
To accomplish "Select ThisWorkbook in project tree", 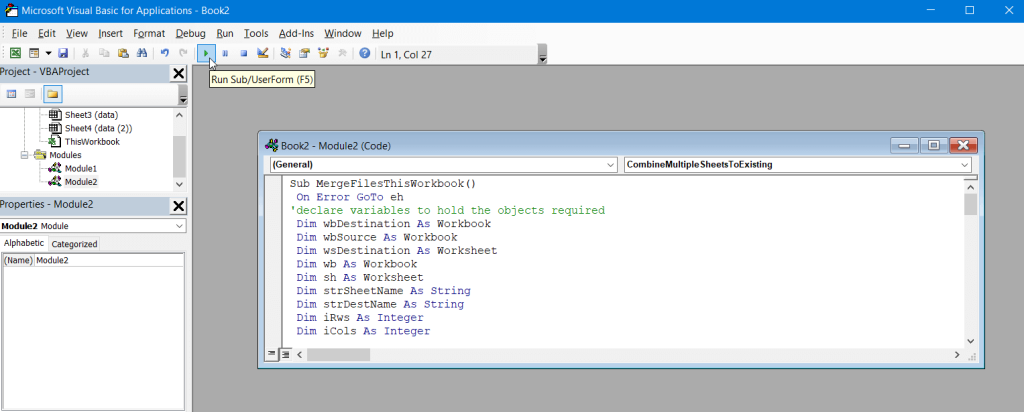I will tap(92, 142).
